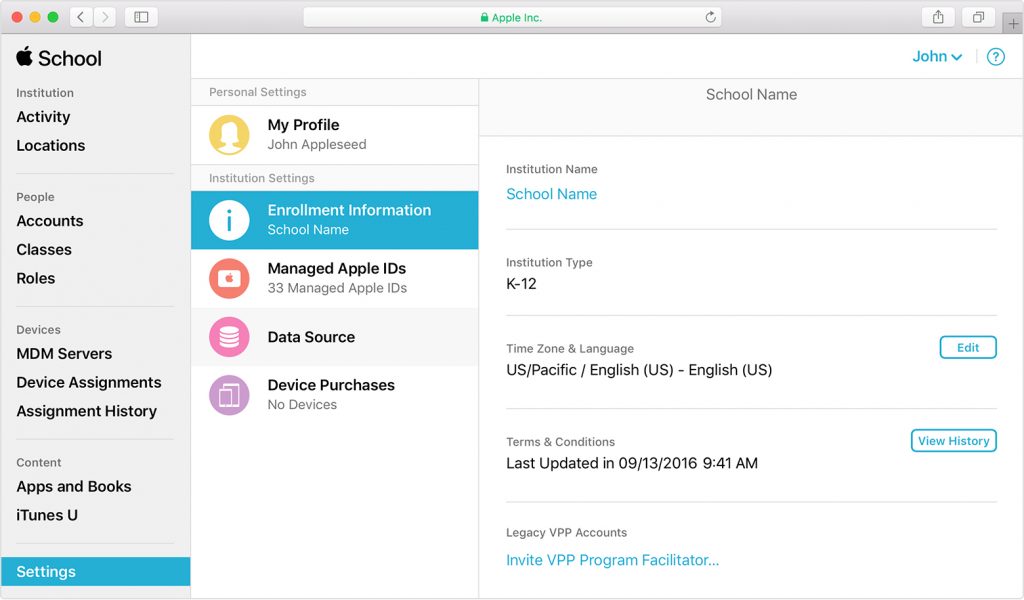Click View History for Terms & Conditions
The width and height of the screenshot is (1024, 600).
click(x=953, y=441)
